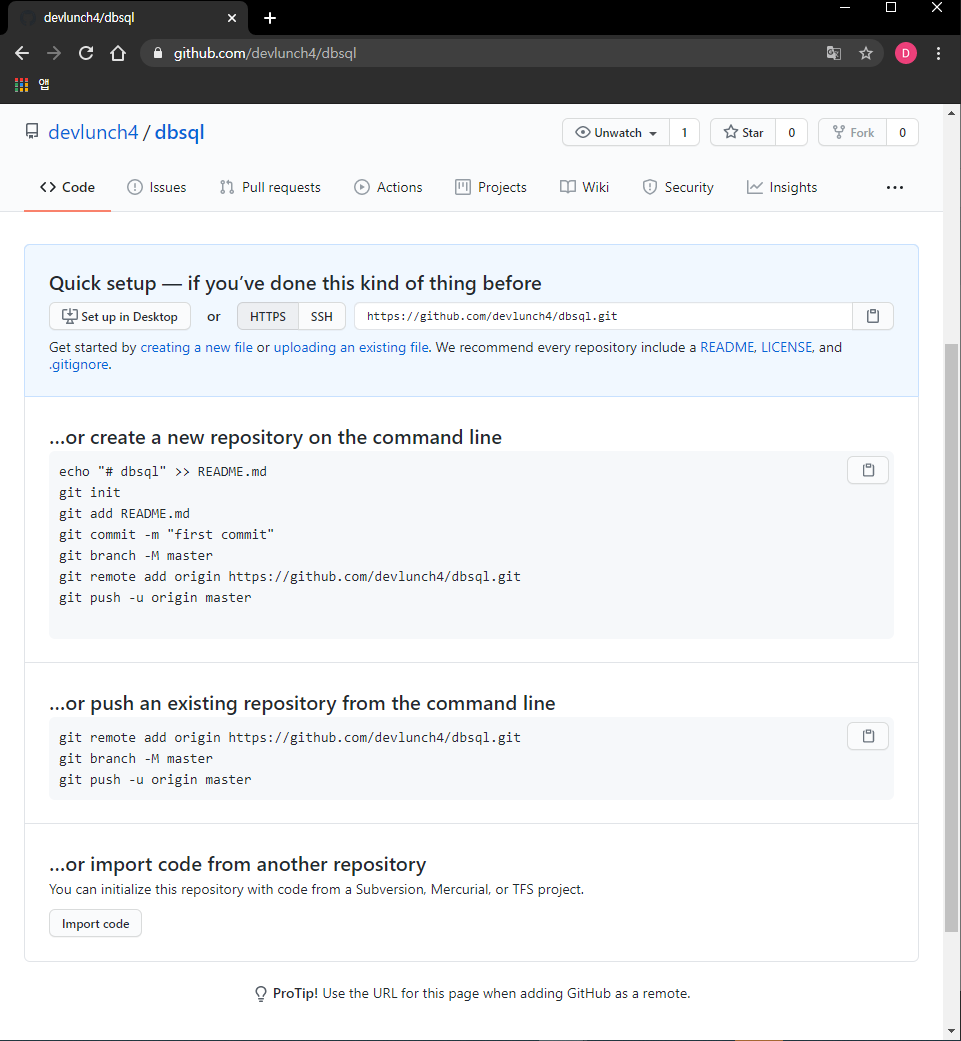The image size is (961, 1041).
Task: Click the repository URL text field
Action: coord(603,316)
